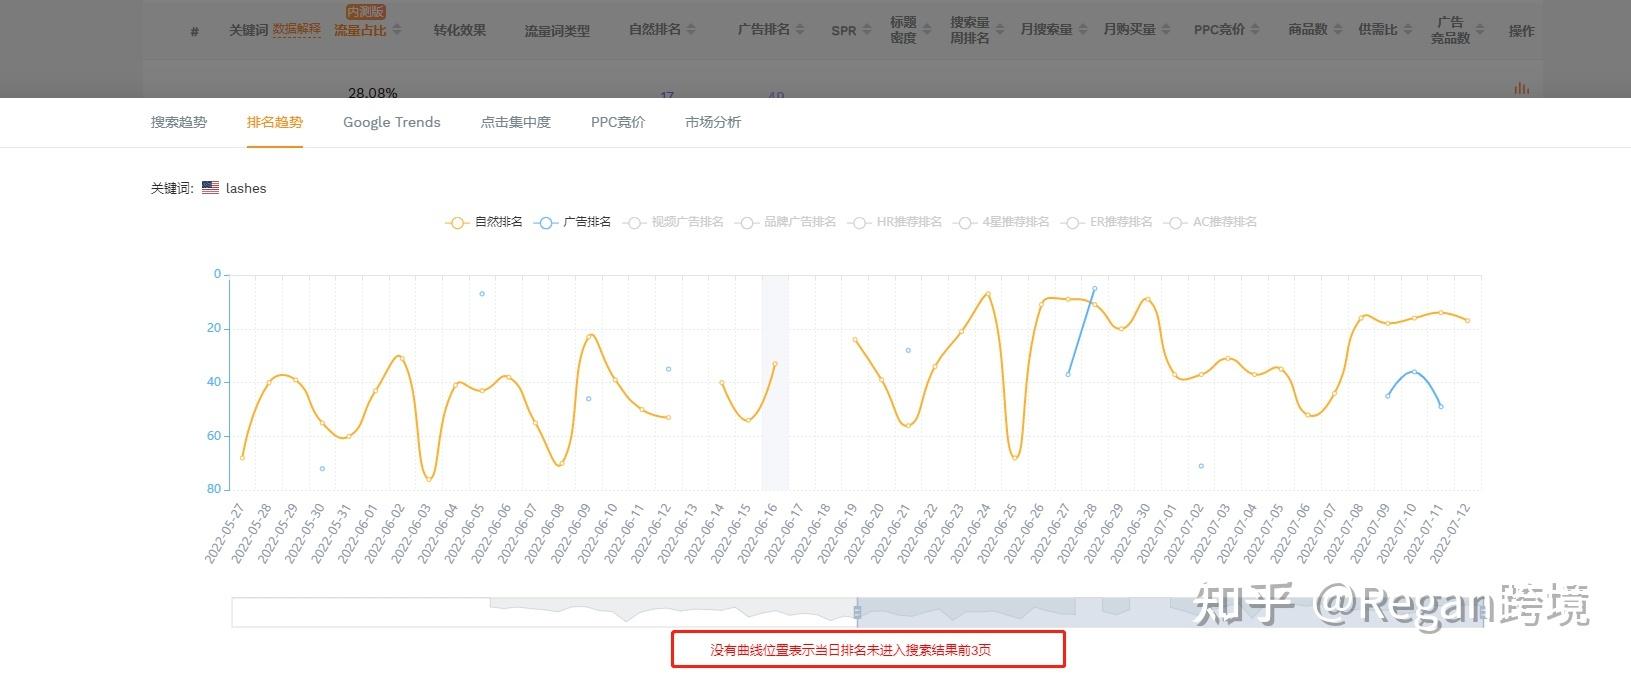Enable the 4星推荐排名 legend series
The height and width of the screenshot is (677, 1631).
[x=1002, y=222]
